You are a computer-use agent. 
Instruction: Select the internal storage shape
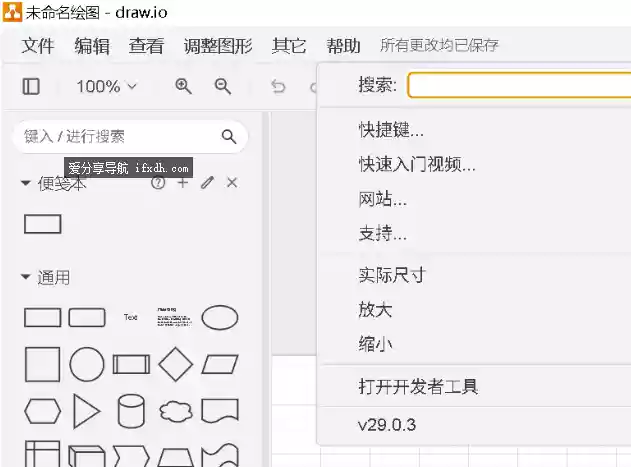click(43, 454)
